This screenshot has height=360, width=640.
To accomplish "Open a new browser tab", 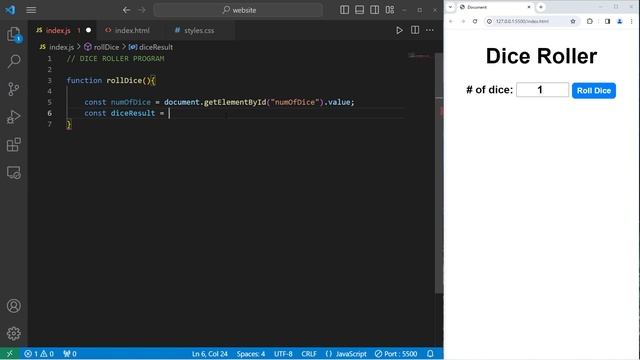I will point(541,7).
